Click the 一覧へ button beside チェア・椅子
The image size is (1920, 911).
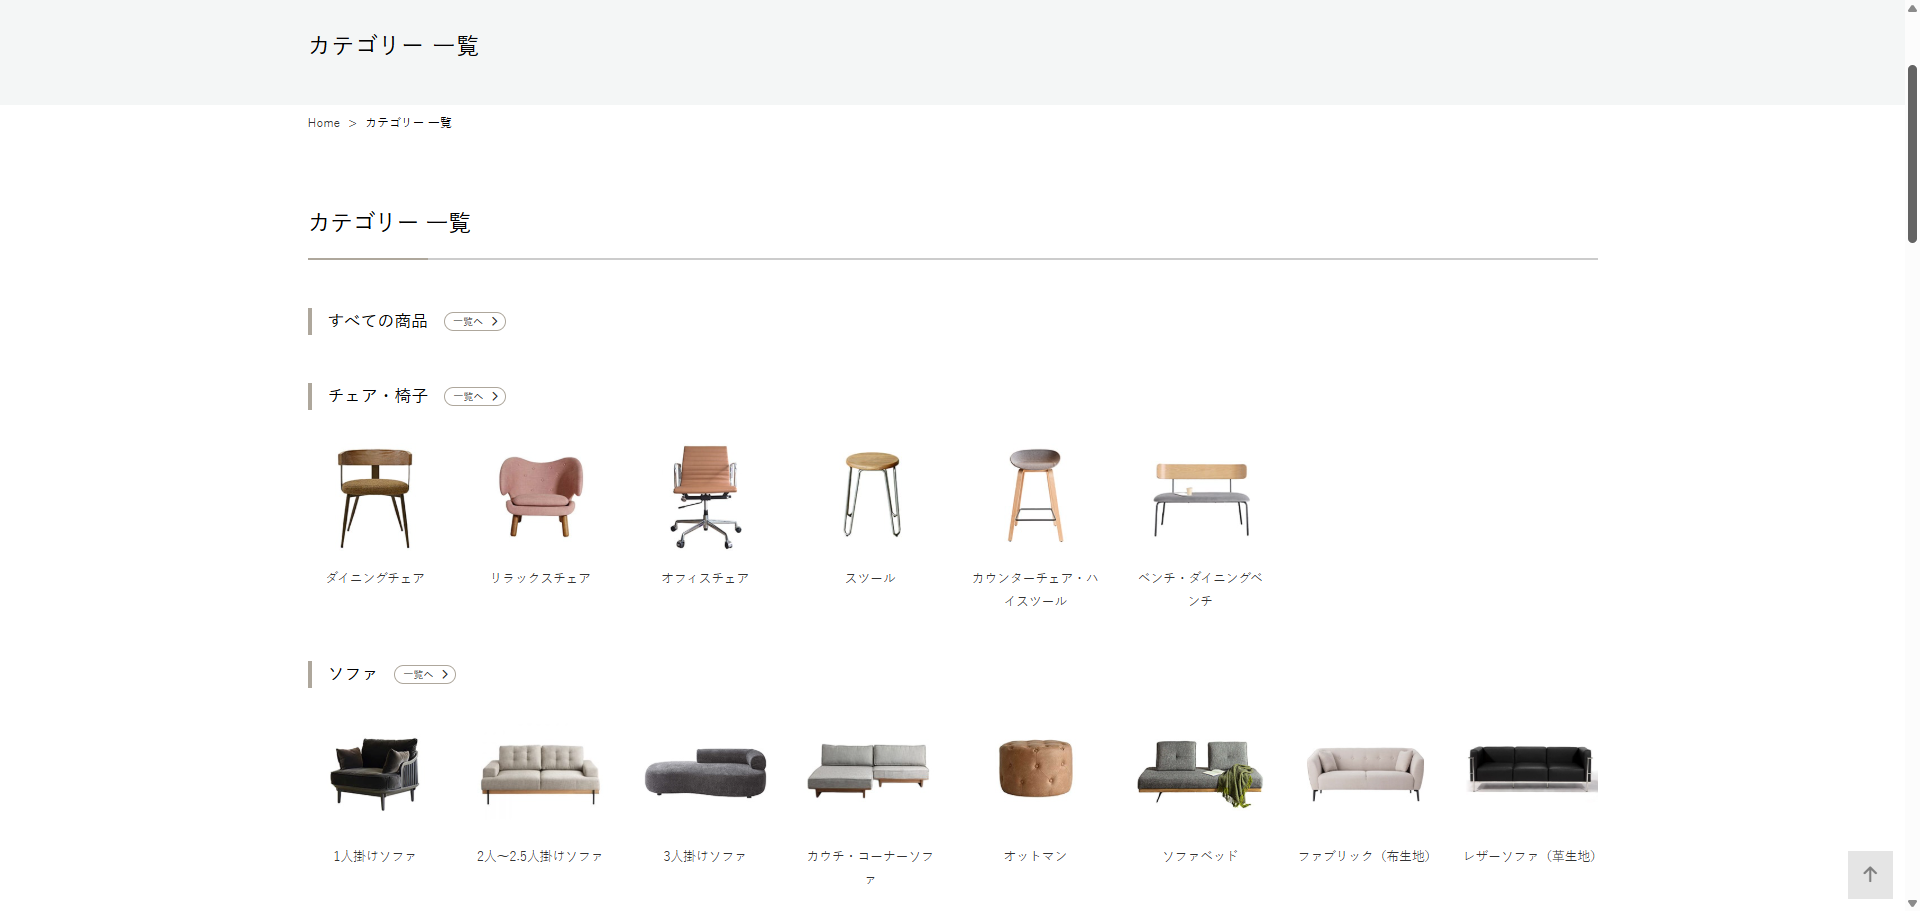[475, 396]
